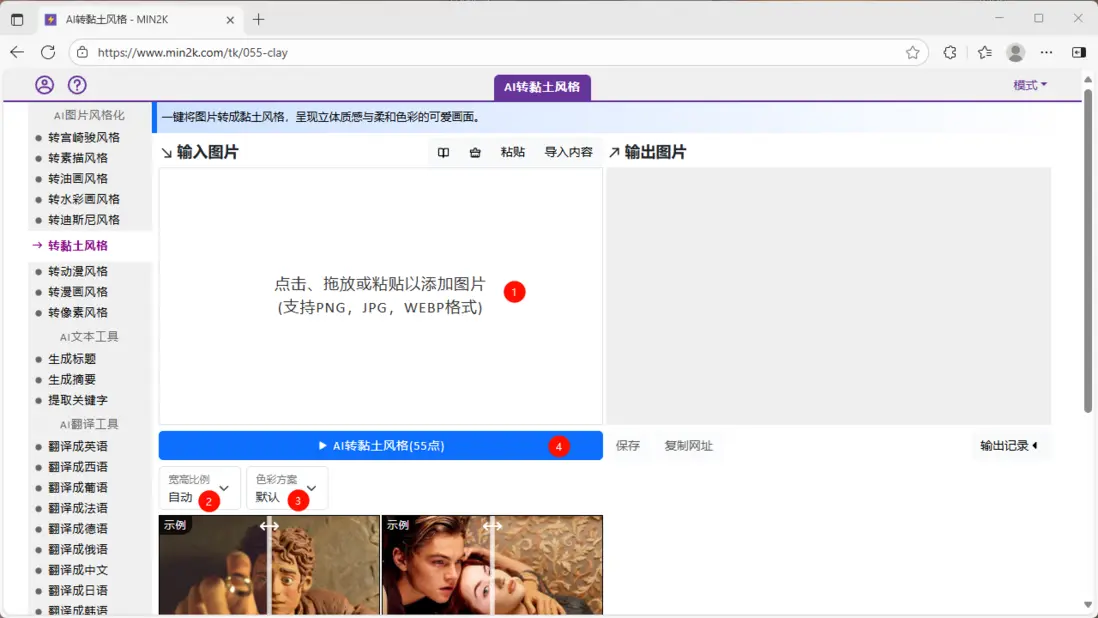1098x618 pixels.
Task: Open 翻译成德语 tool
Action: point(78,529)
